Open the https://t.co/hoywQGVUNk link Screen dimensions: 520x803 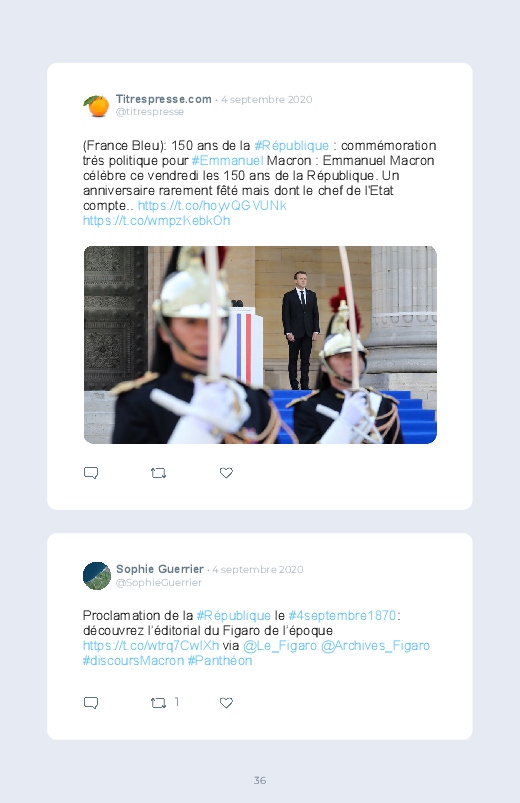click(x=212, y=205)
